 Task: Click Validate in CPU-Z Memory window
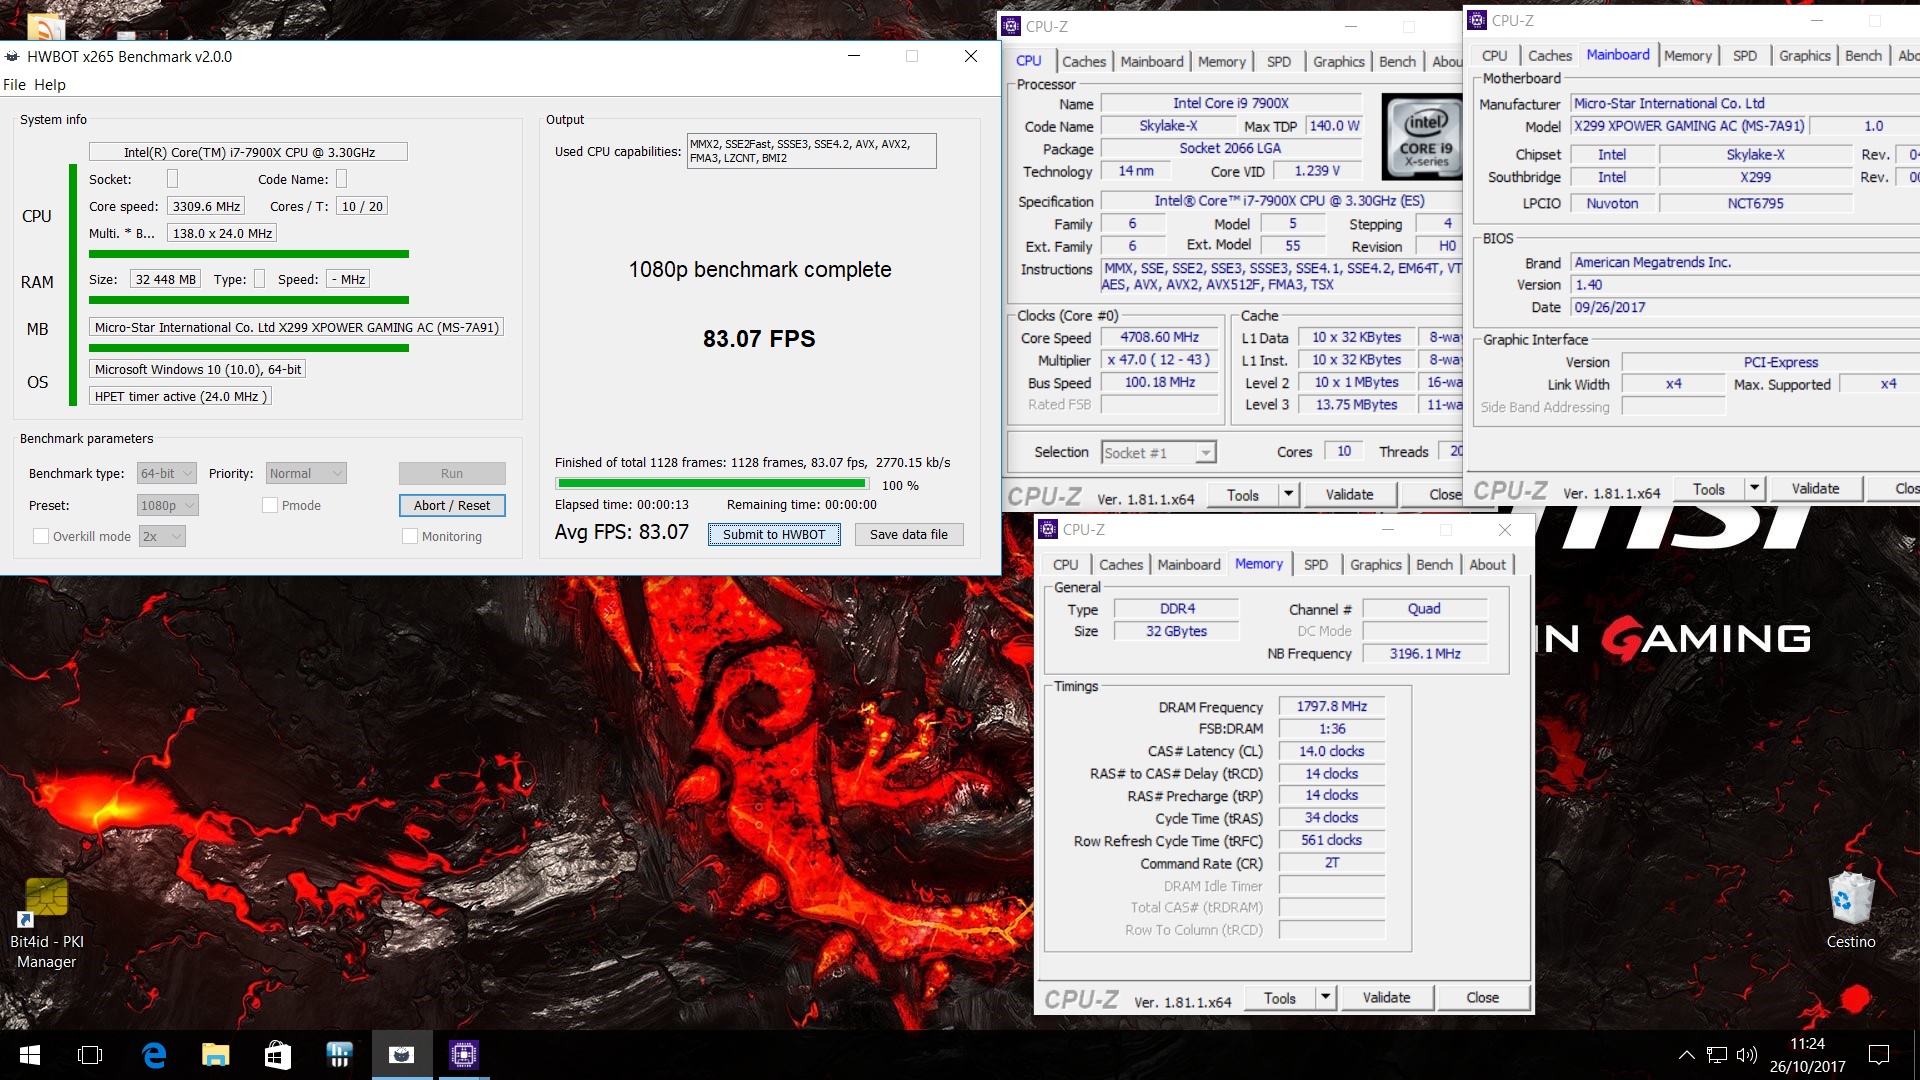[x=1386, y=998]
